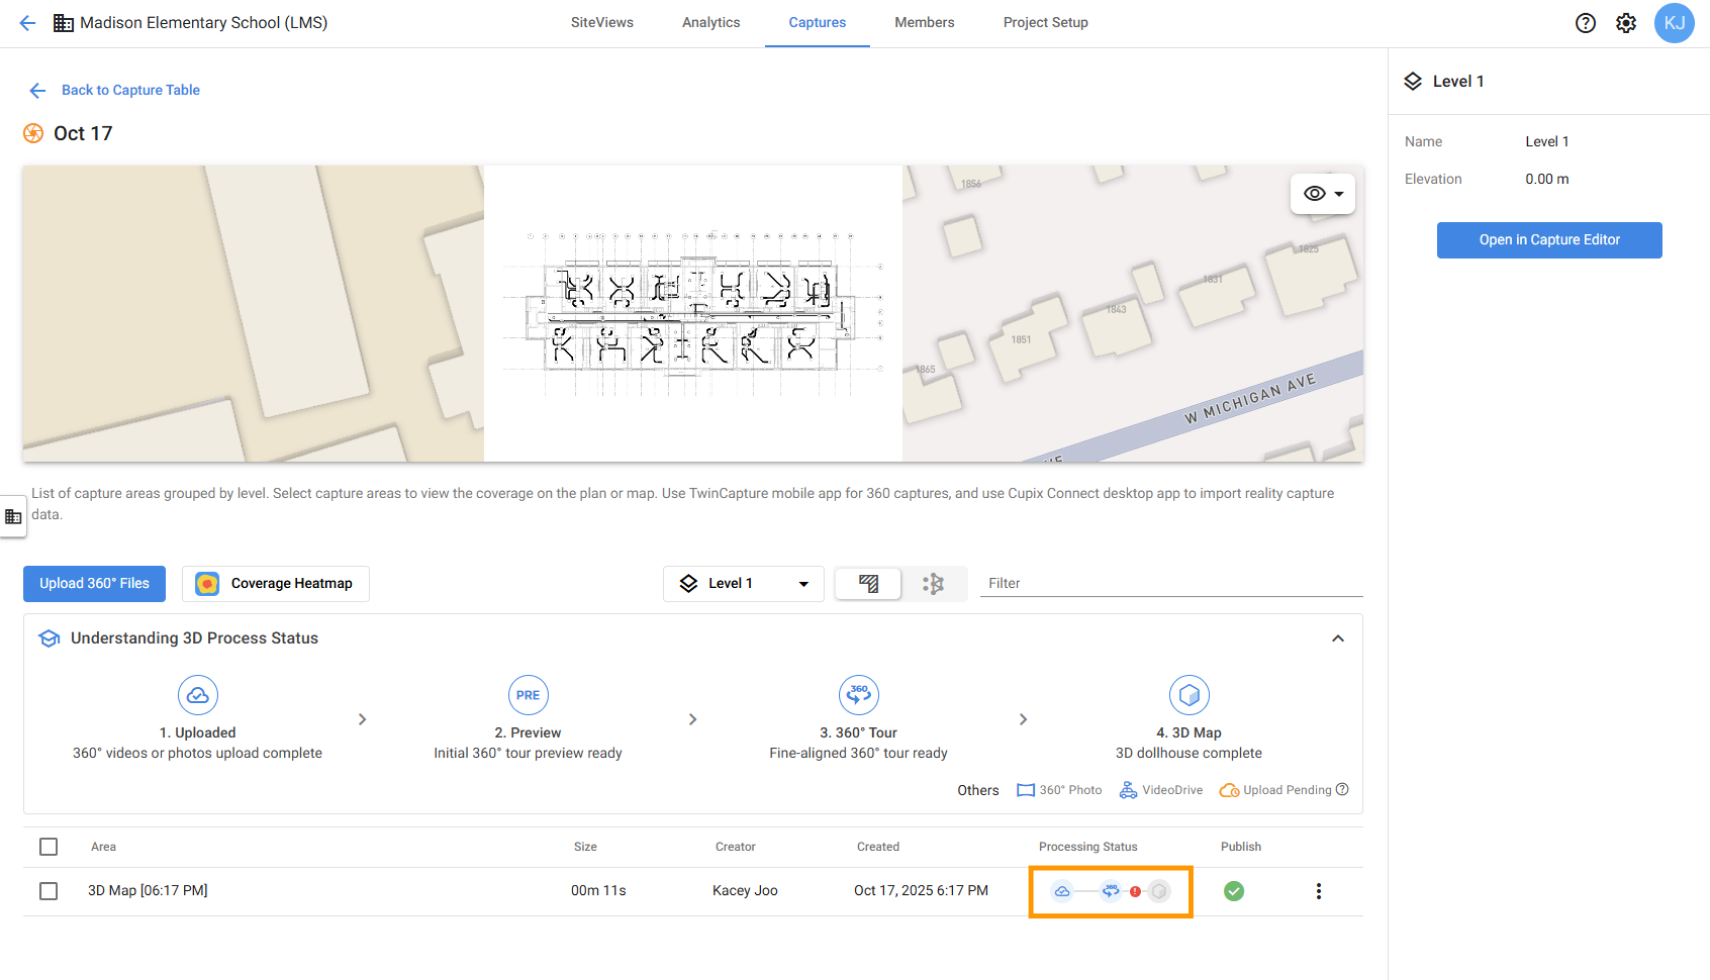Screen dimensions: 1710x980
Task: Click the 00m 11s size value
Action: click(598, 891)
